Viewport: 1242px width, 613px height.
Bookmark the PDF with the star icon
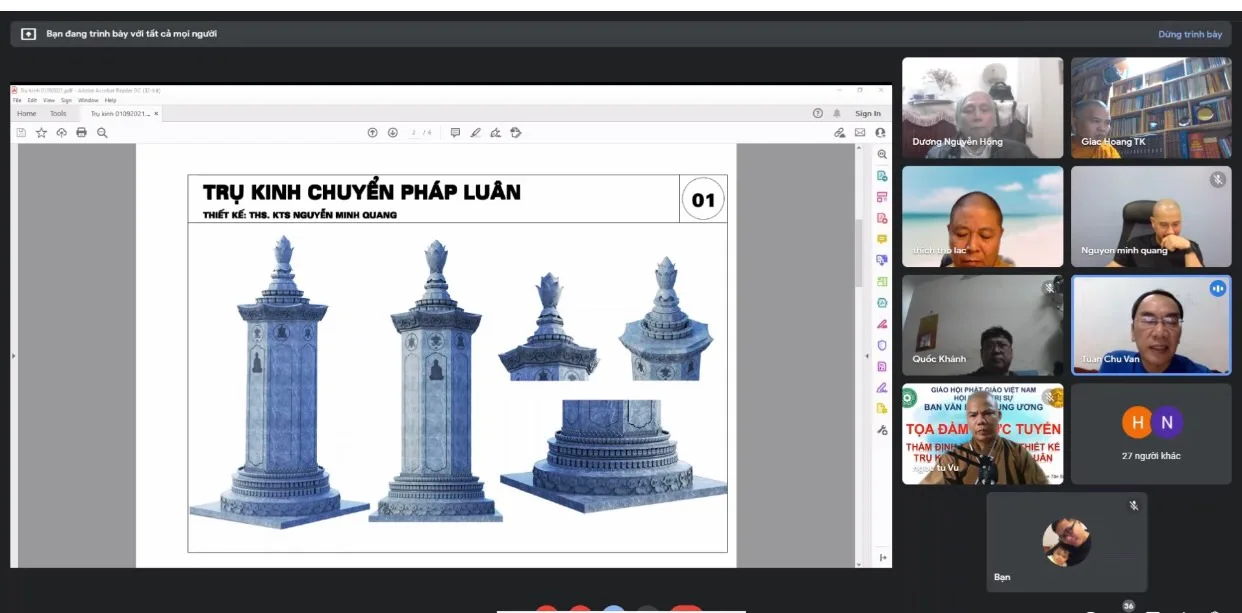(x=41, y=132)
